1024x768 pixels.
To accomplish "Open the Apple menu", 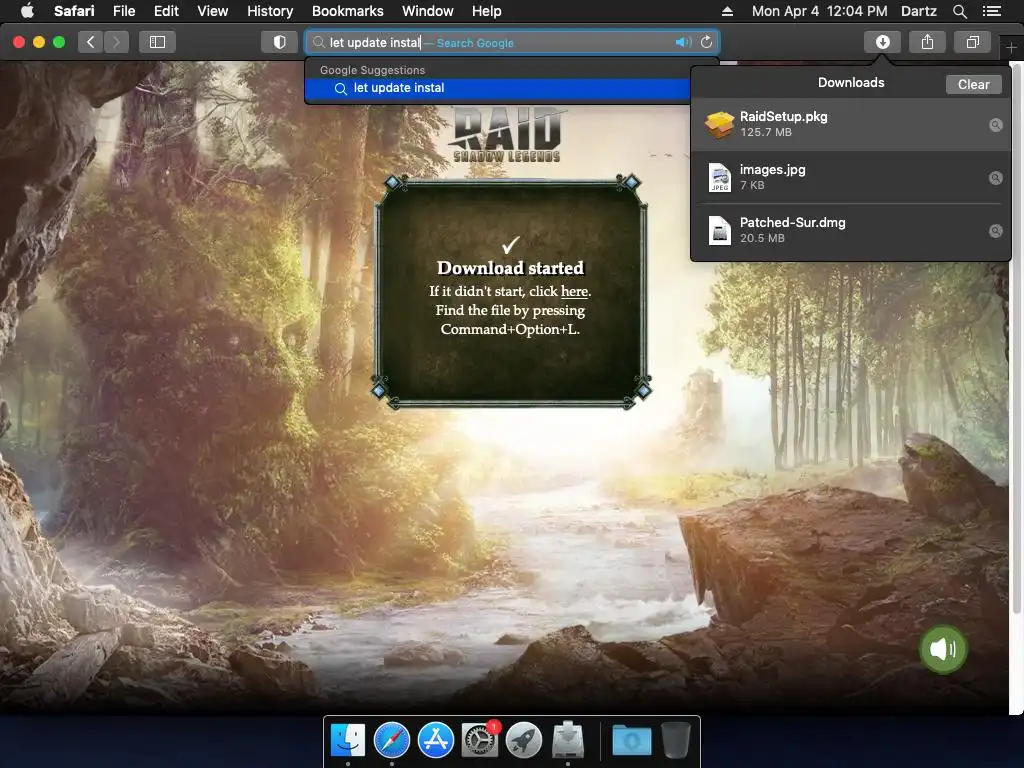I will [27, 11].
